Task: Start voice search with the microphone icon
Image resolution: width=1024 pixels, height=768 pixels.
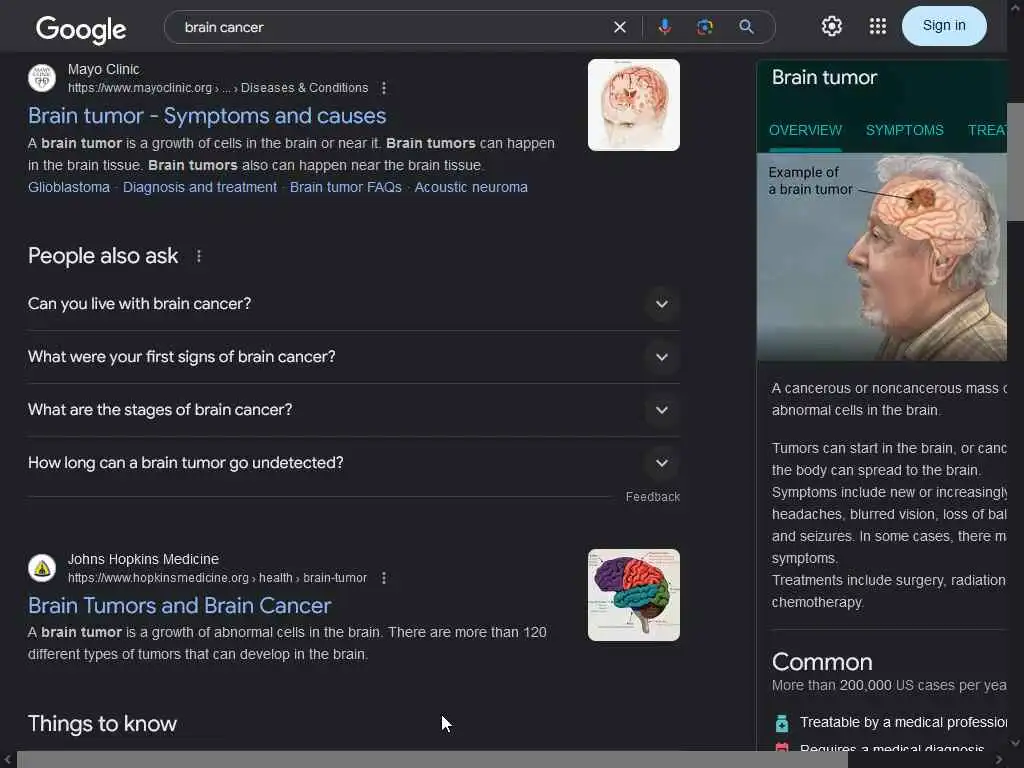Action: coord(664,27)
